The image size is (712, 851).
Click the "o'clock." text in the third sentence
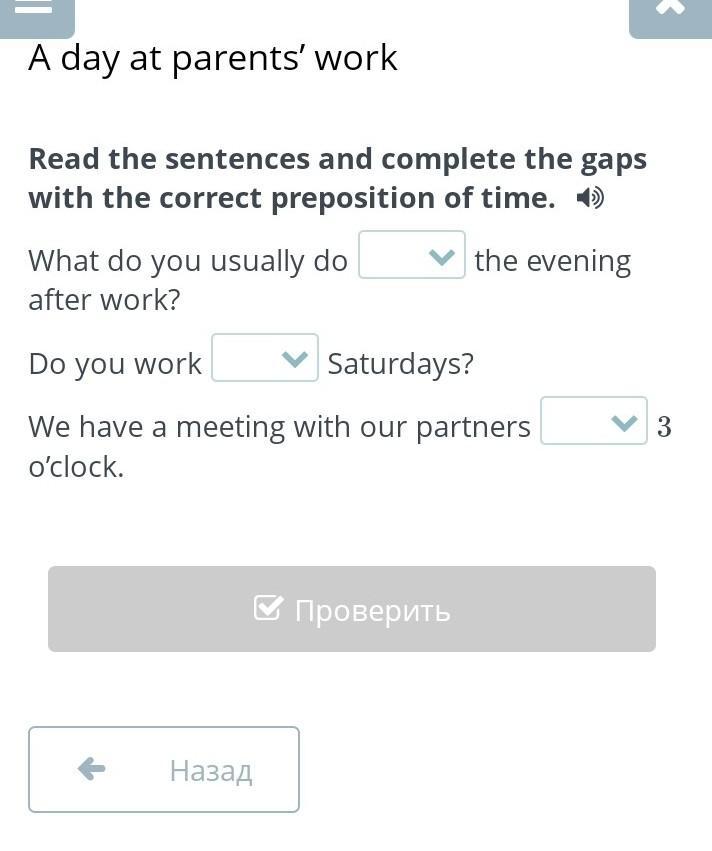pyautogui.click(x=76, y=467)
